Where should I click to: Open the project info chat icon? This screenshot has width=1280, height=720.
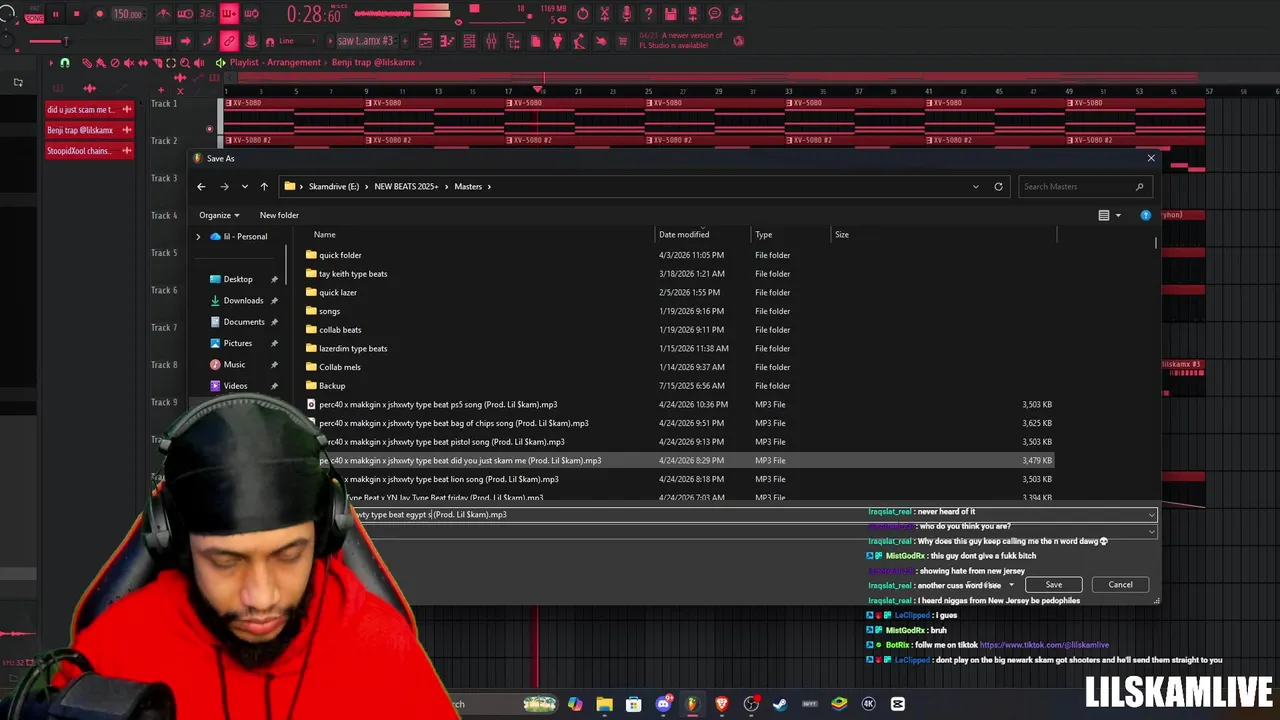click(x=715, y=14)
